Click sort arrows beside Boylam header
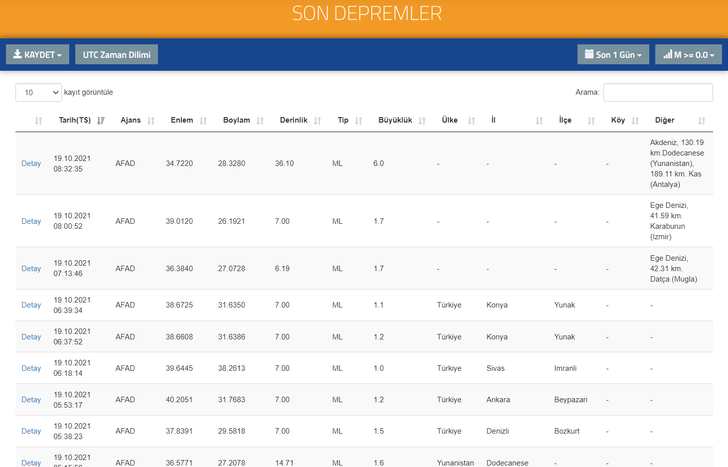 (x=260, y=121)
